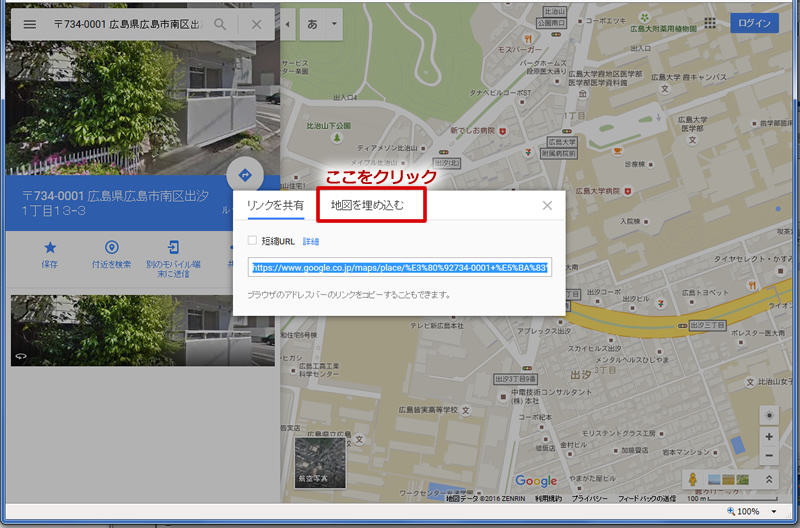The image size is (800, 528).
Task: Open the browser zoom level dropdown
Action: [775, 511]
